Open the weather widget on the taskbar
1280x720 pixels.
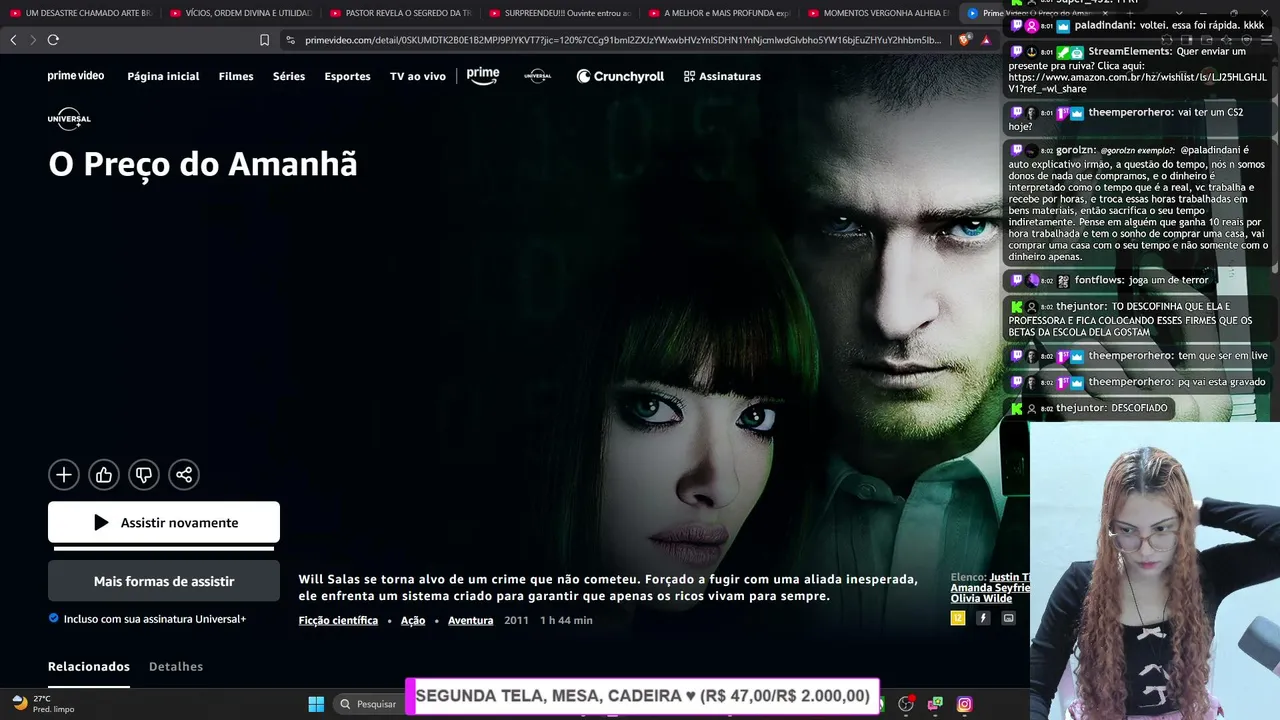(43, 704)
